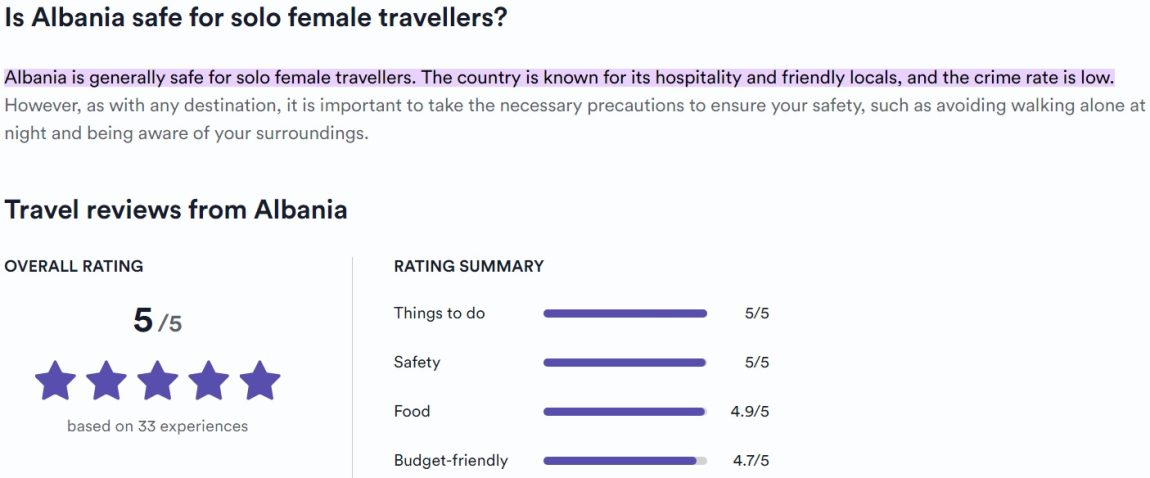Click the second rating star
This screenshot has height=478, width=1150.
(106, 381)
